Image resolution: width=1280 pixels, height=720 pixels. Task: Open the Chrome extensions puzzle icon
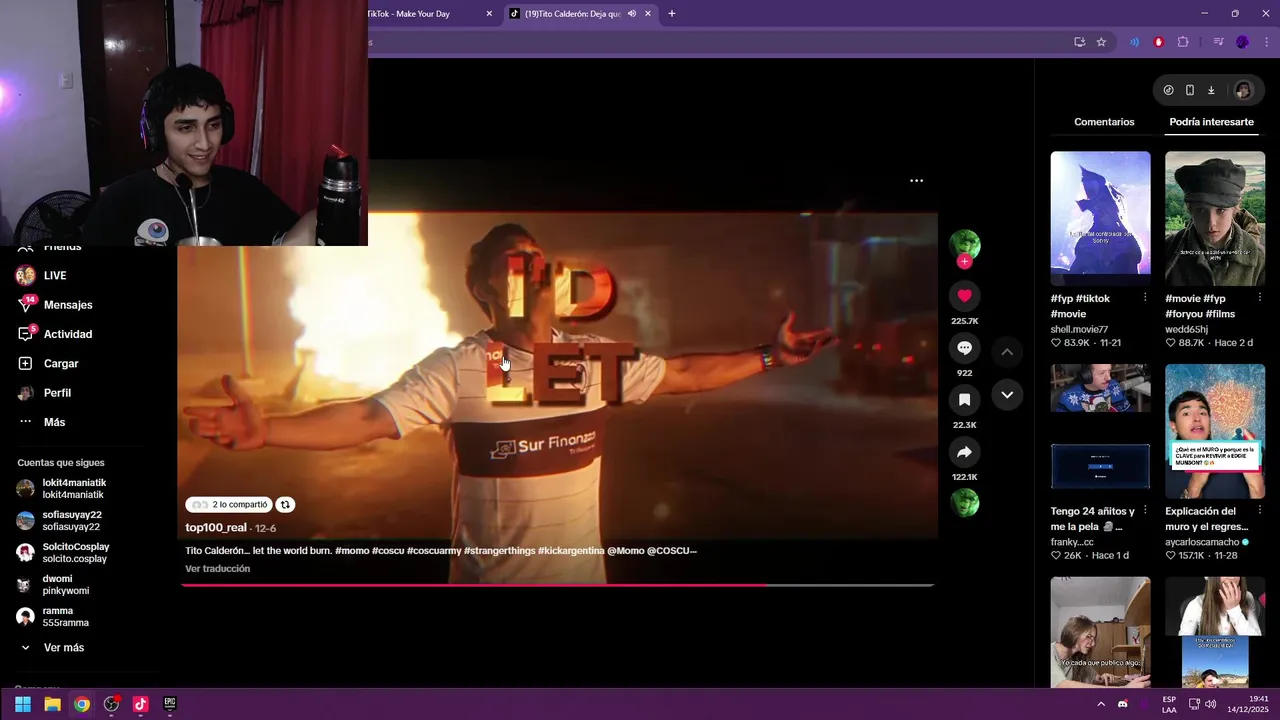(1183, 42)
